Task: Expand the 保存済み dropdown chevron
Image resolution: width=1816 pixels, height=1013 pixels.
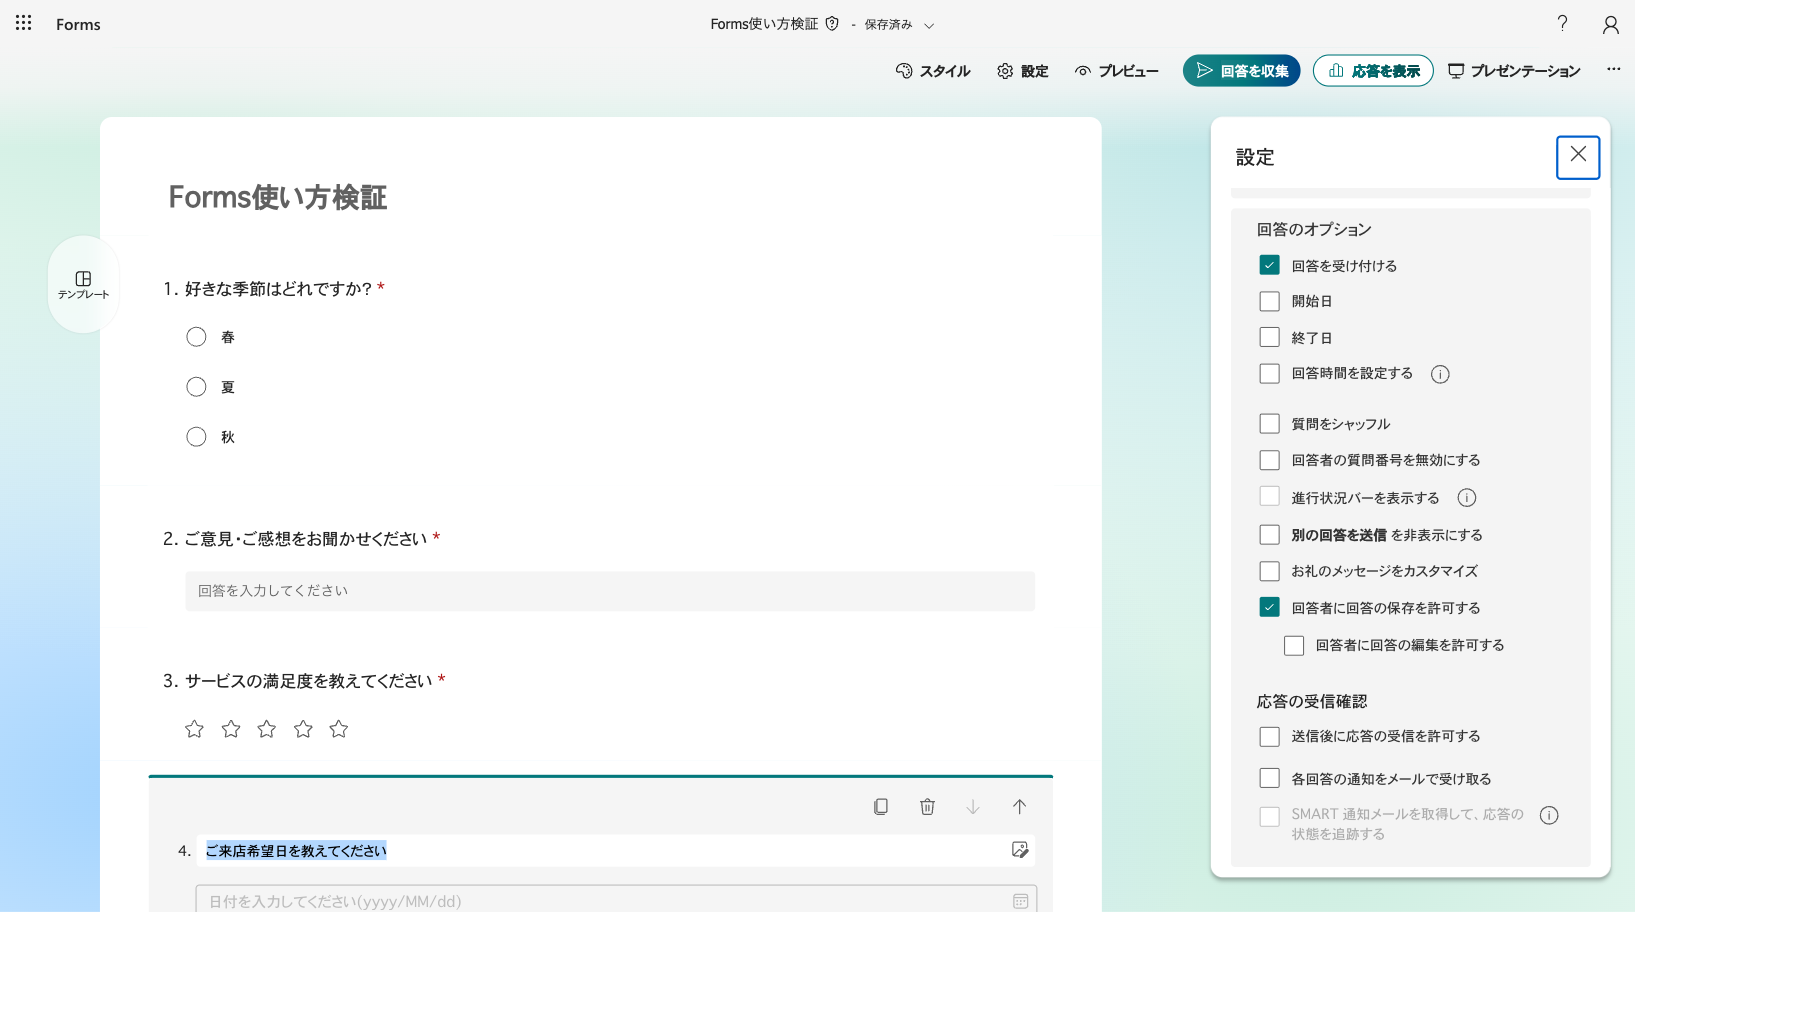Action: [929, 26]
